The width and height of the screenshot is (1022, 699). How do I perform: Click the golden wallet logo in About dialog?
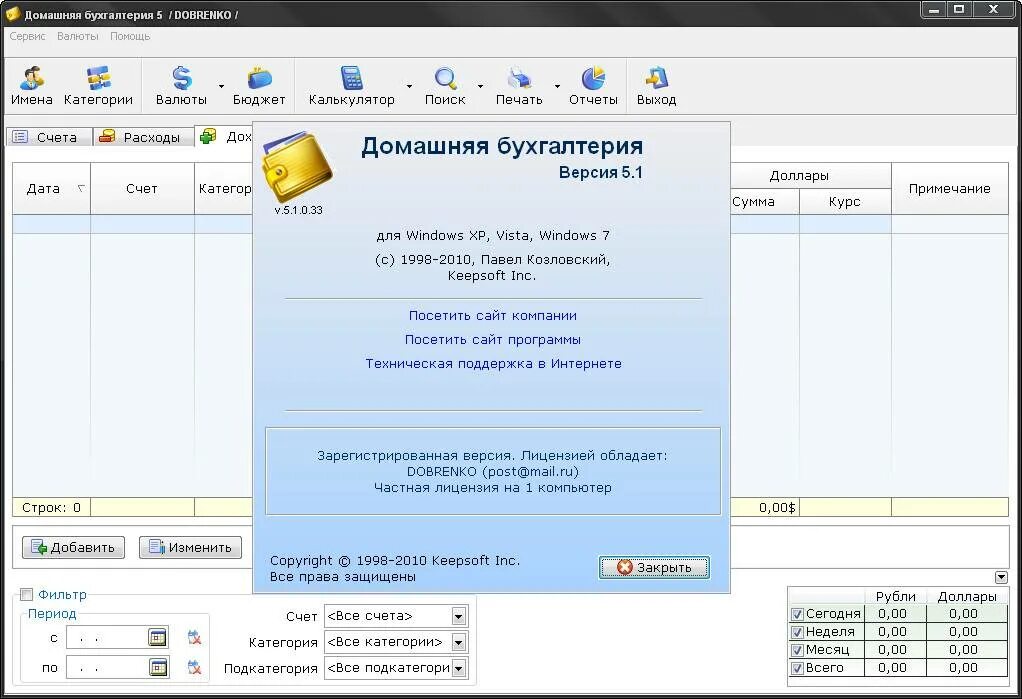coord(297,166)
